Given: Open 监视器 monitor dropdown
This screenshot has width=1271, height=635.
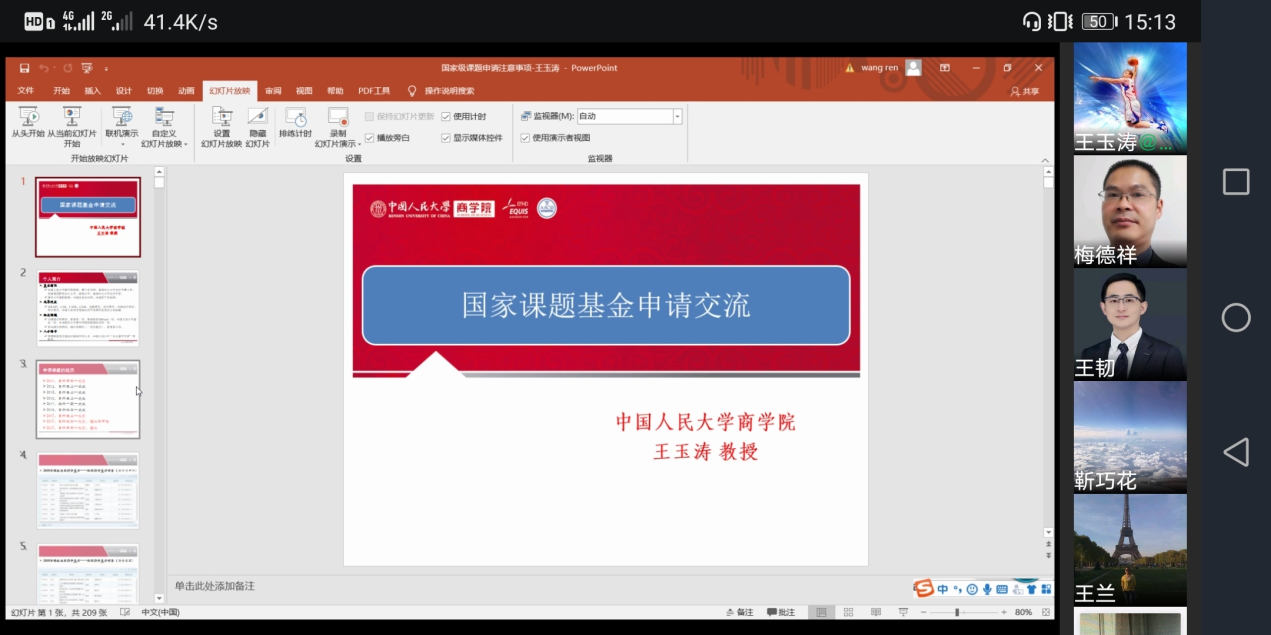Looking at the screenshot, I should click(x=677, y=116).
